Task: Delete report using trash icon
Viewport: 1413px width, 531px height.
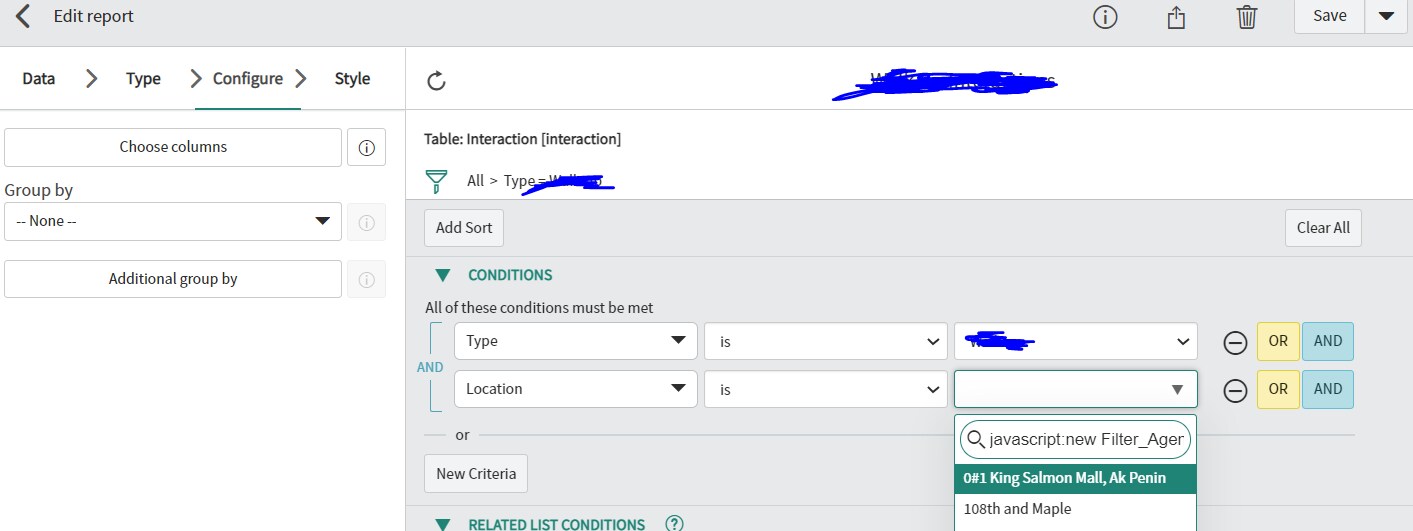Action: pos(1246,17)
